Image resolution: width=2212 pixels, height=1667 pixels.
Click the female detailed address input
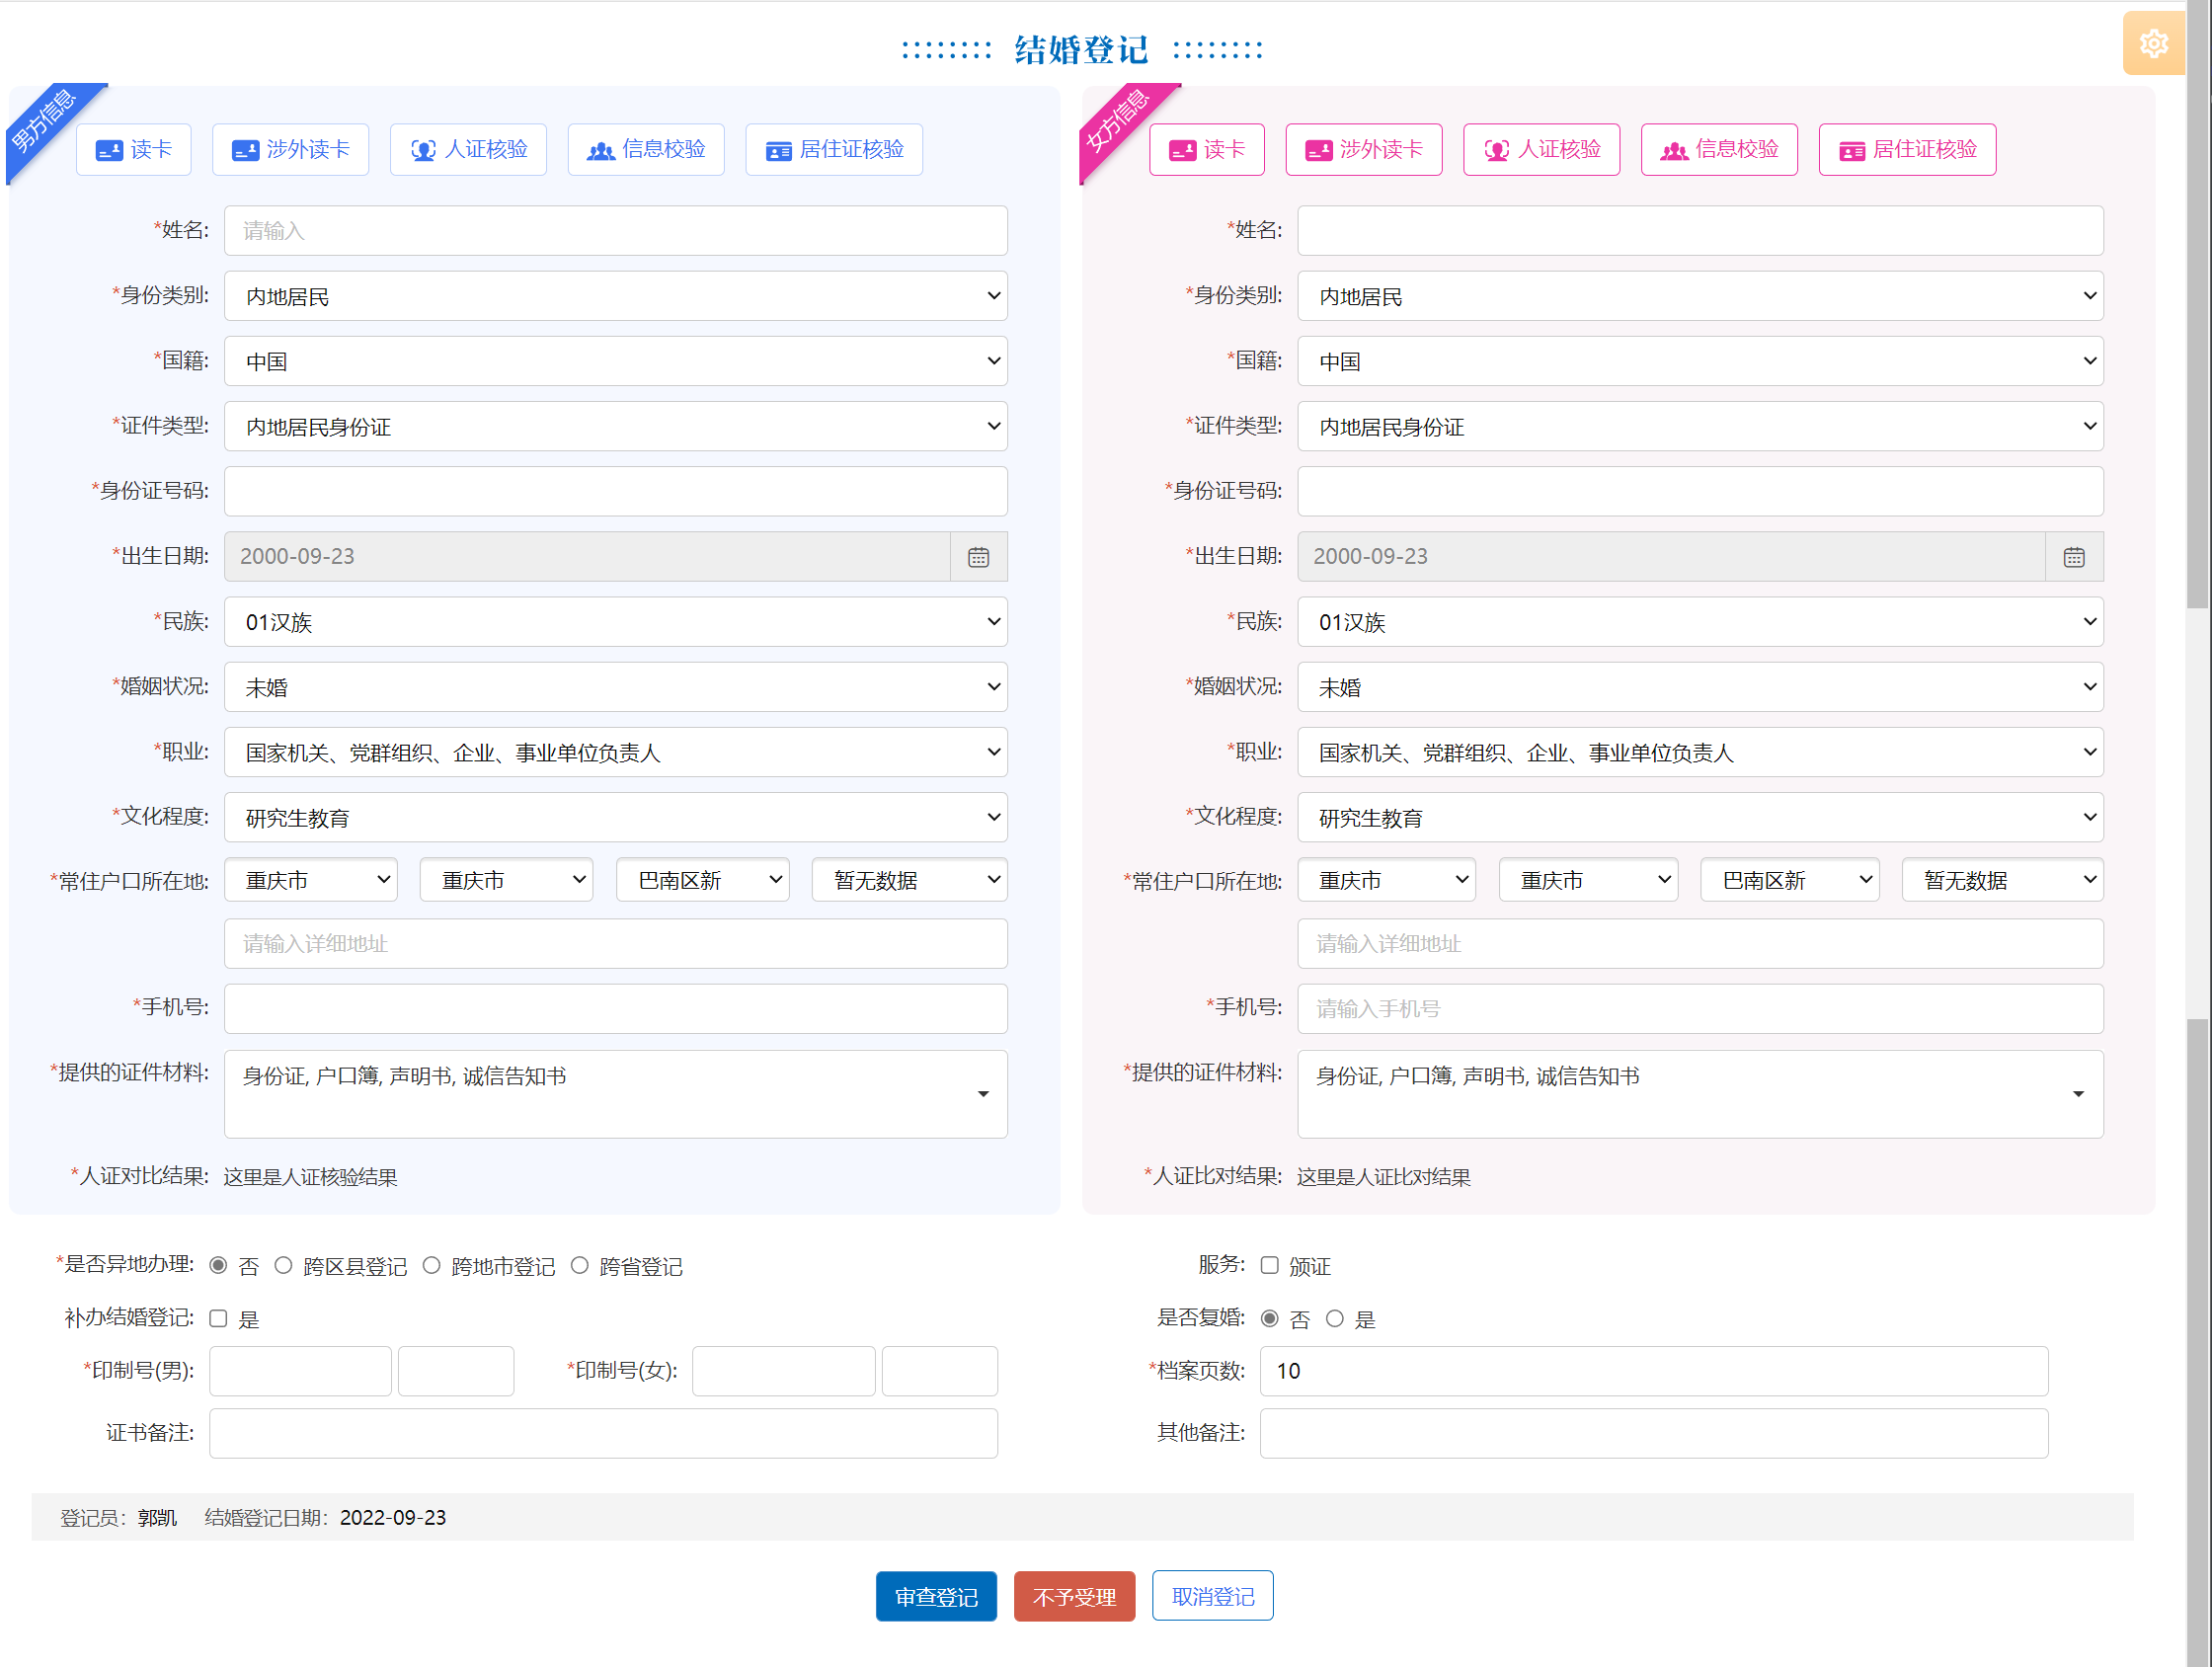tap(1700, 944)
